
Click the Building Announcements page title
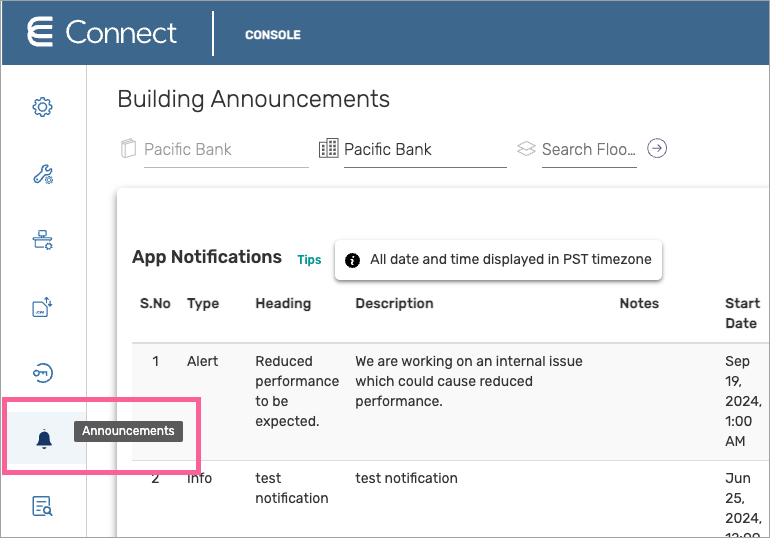pos(253,99)
